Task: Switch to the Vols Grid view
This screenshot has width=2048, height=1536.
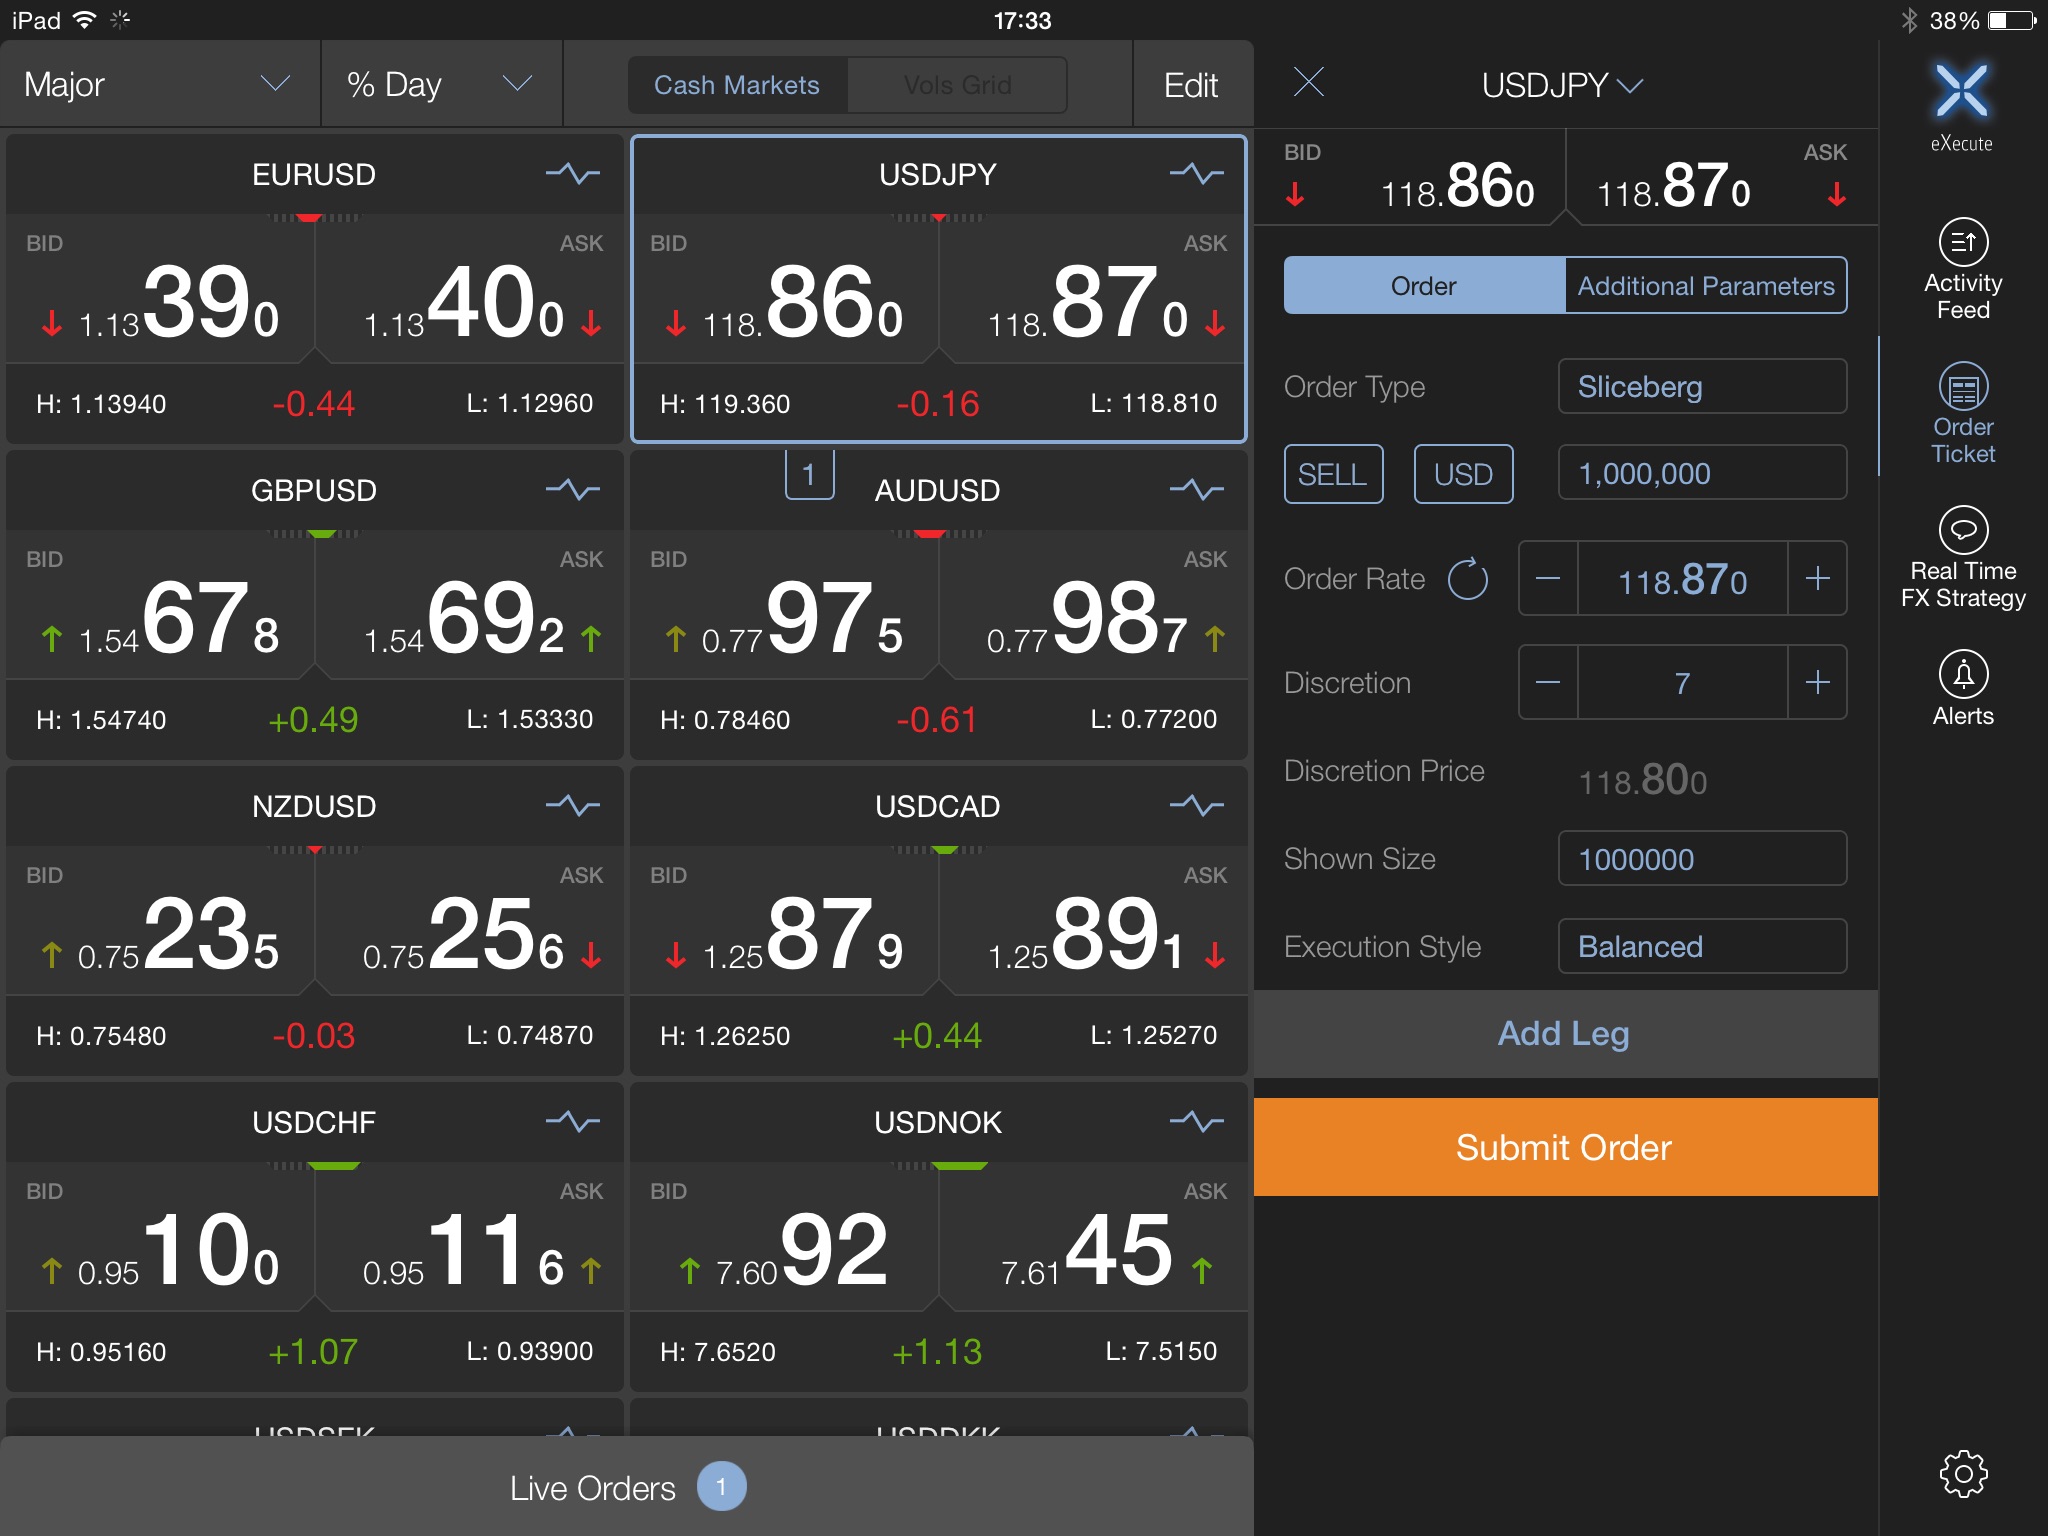Action: coord(957,85)
